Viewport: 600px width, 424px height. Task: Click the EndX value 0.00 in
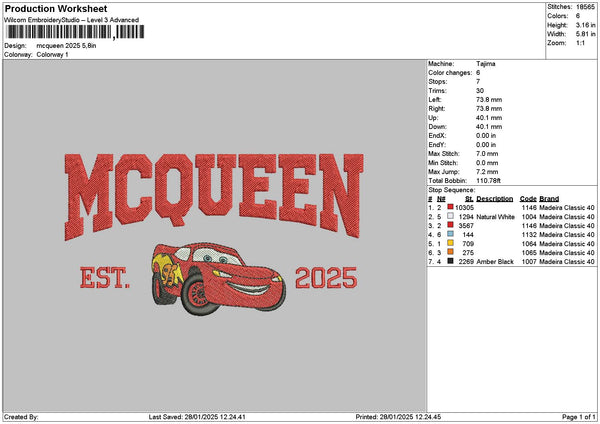click(x=486, y=136)
